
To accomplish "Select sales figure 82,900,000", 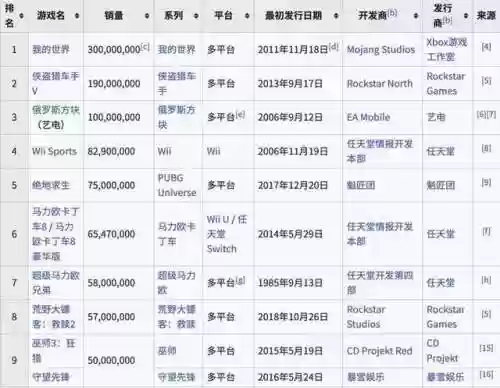I will click(111, 151).
